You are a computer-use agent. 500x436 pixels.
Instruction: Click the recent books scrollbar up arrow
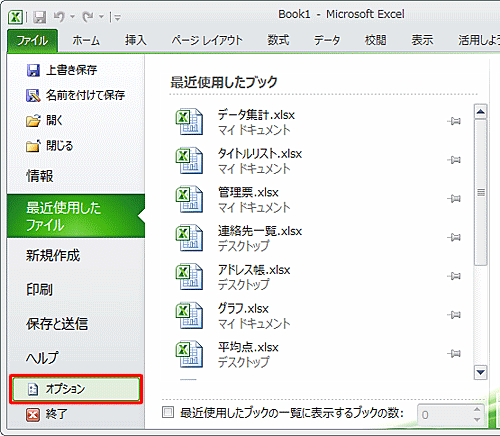click(480, 112)
